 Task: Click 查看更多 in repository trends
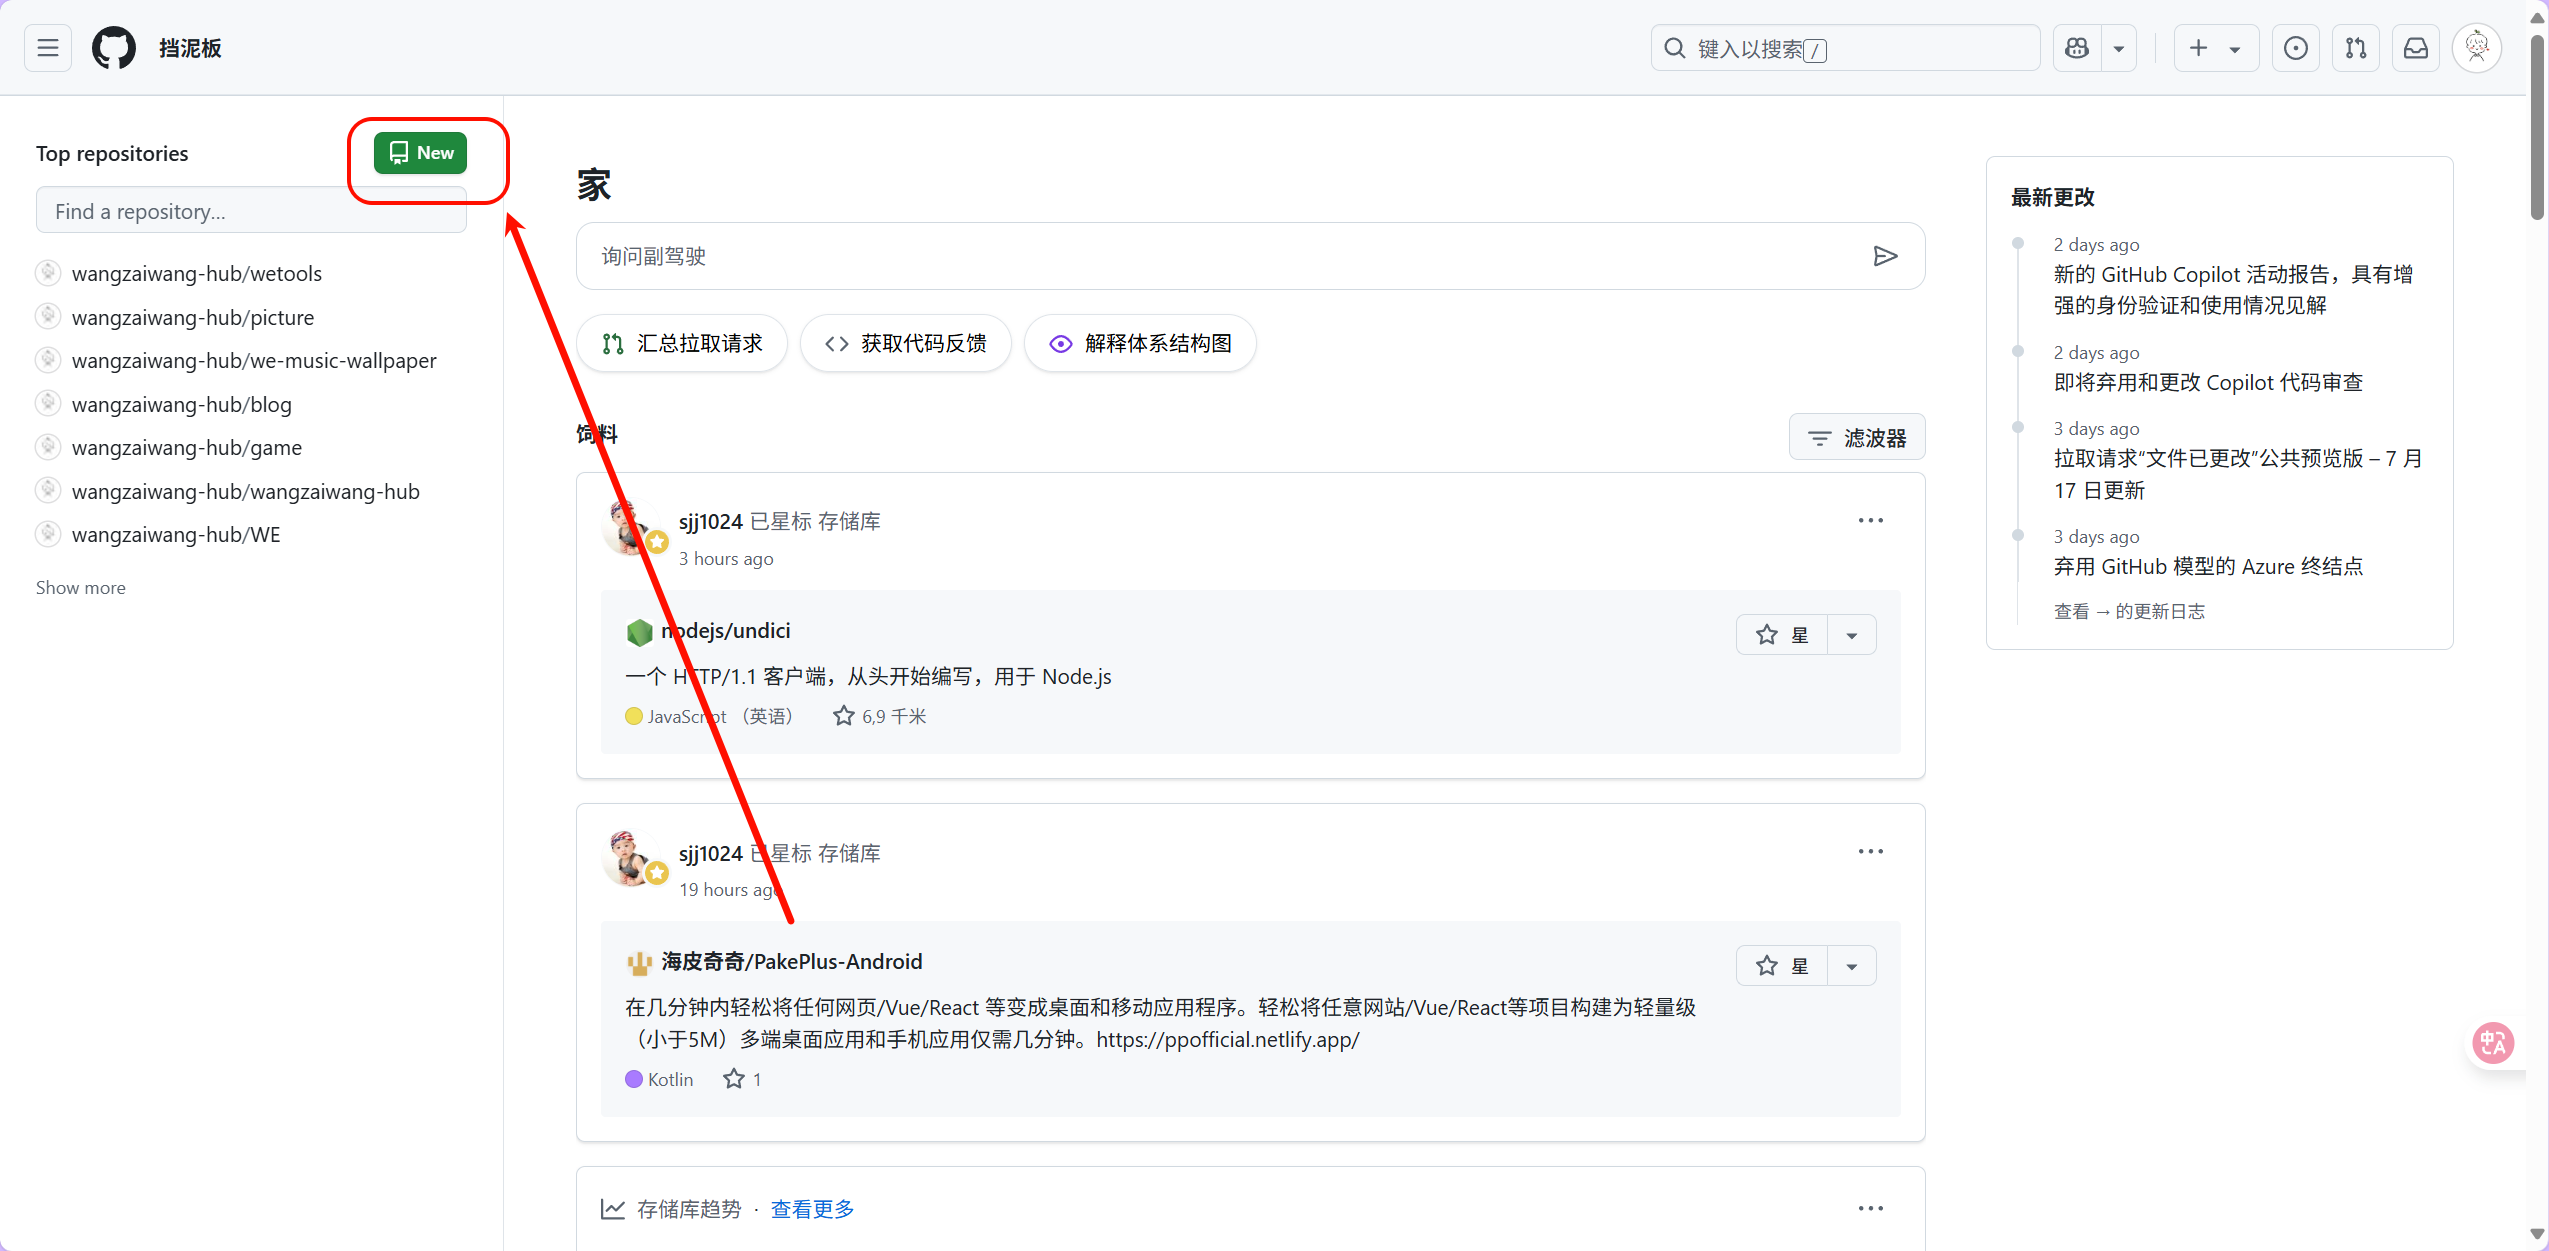(812, 1210)
